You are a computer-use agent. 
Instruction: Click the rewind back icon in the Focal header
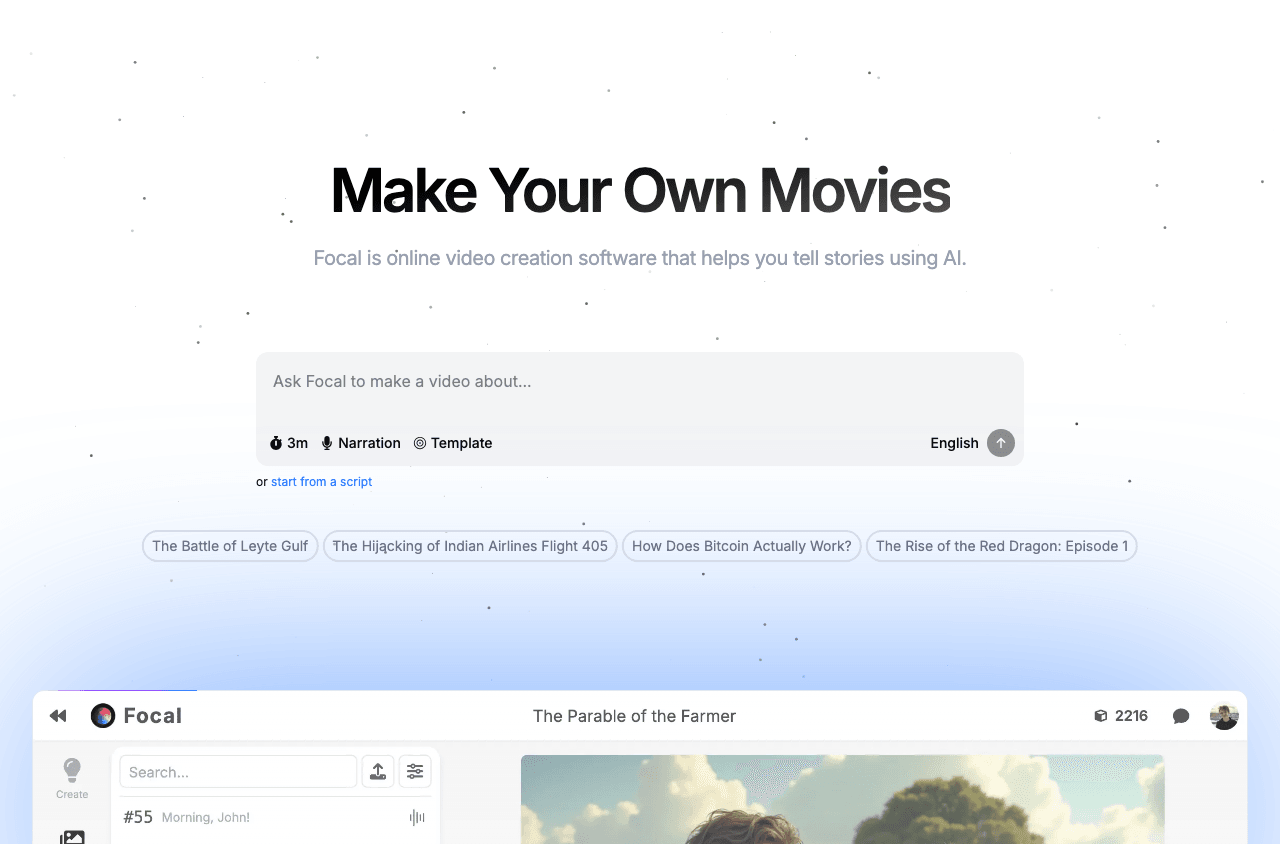coord(58,716)
